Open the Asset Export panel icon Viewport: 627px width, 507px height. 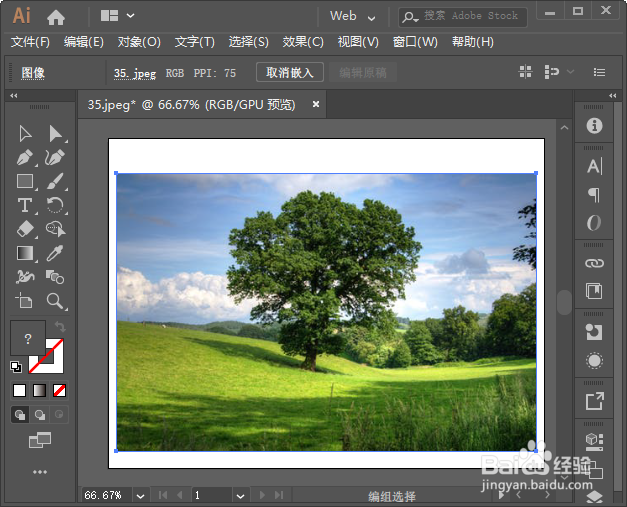[594, 401]
